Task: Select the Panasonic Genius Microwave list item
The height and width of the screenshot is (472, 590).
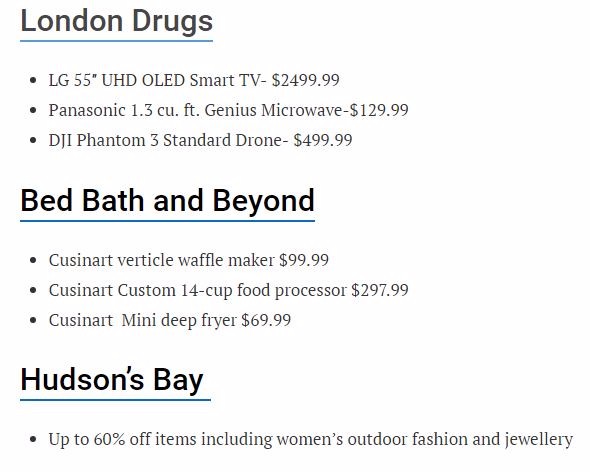Action: pos(228,110)
